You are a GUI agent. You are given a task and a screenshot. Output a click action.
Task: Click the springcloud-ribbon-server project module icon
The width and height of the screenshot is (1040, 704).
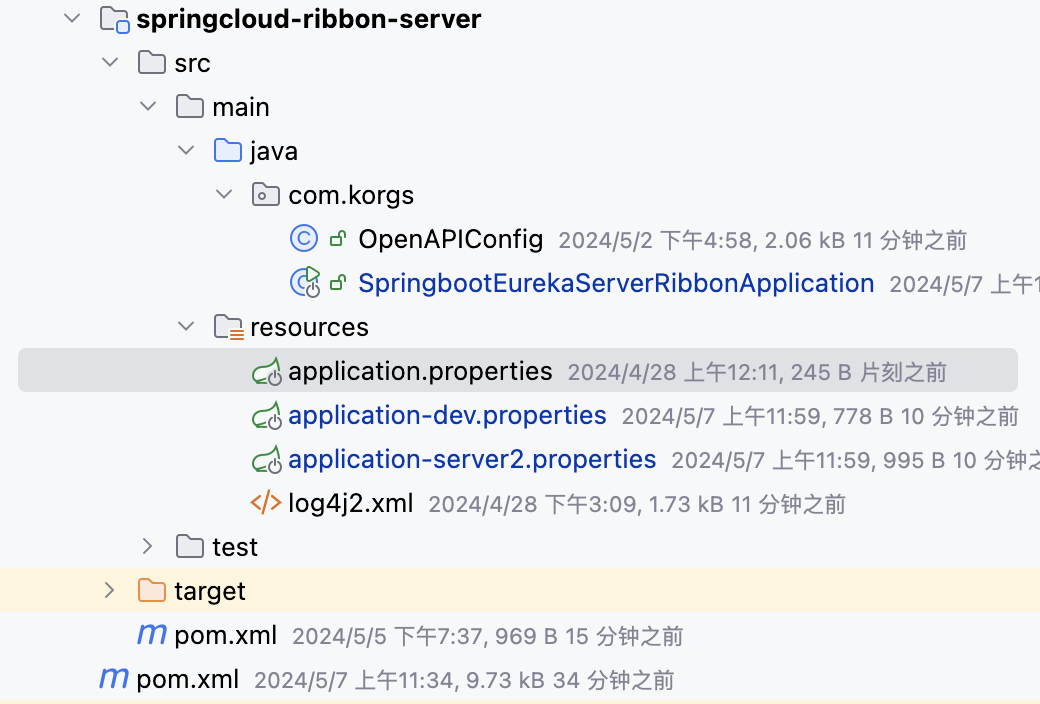pyautogui.click(x=113, y=18)
